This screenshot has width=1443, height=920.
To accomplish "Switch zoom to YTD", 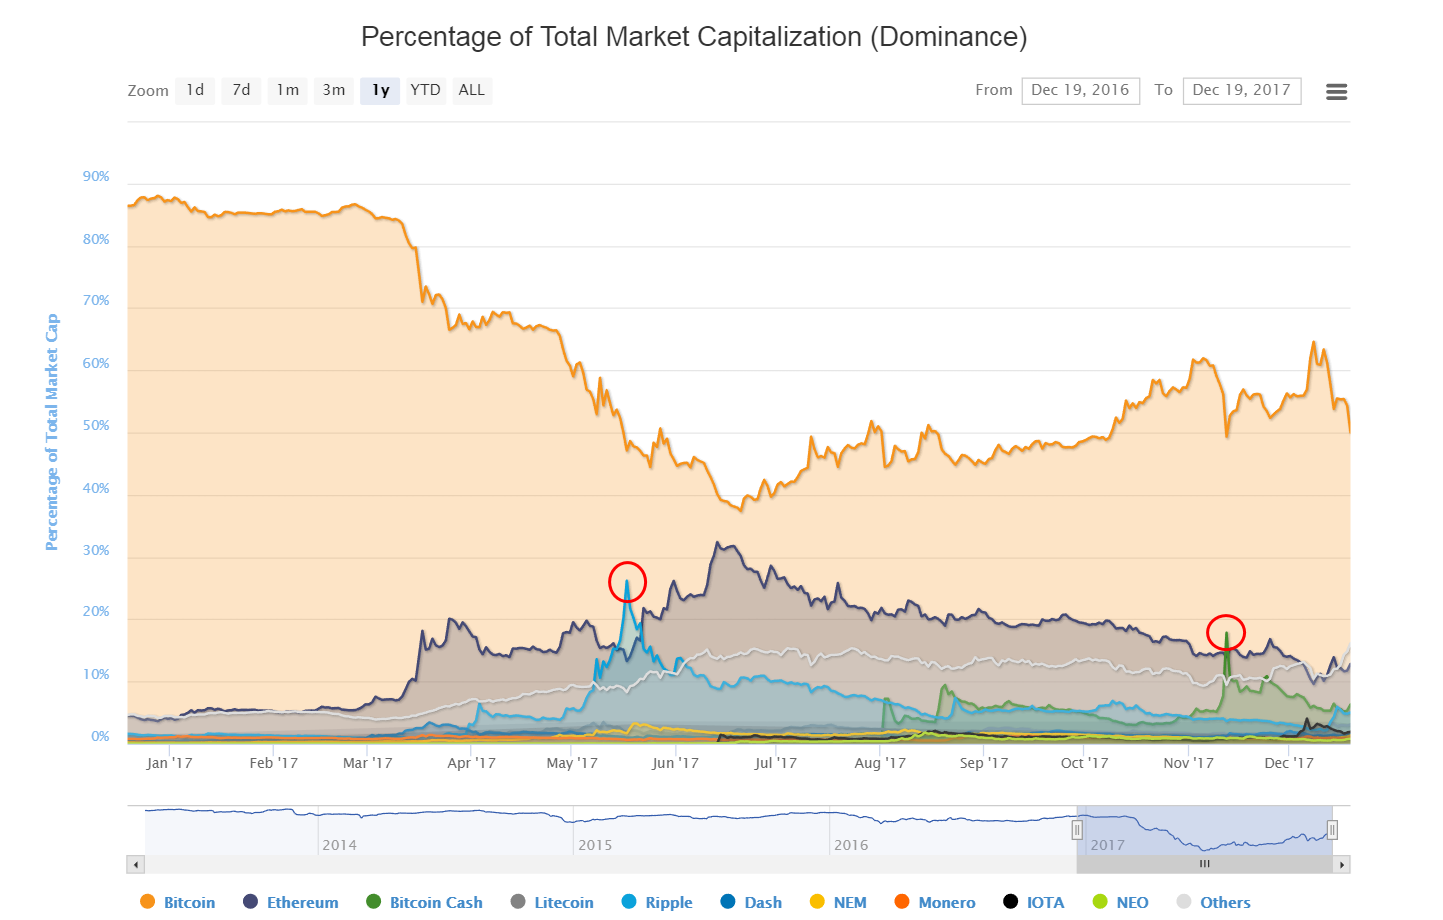I will [x=425, y=90].
